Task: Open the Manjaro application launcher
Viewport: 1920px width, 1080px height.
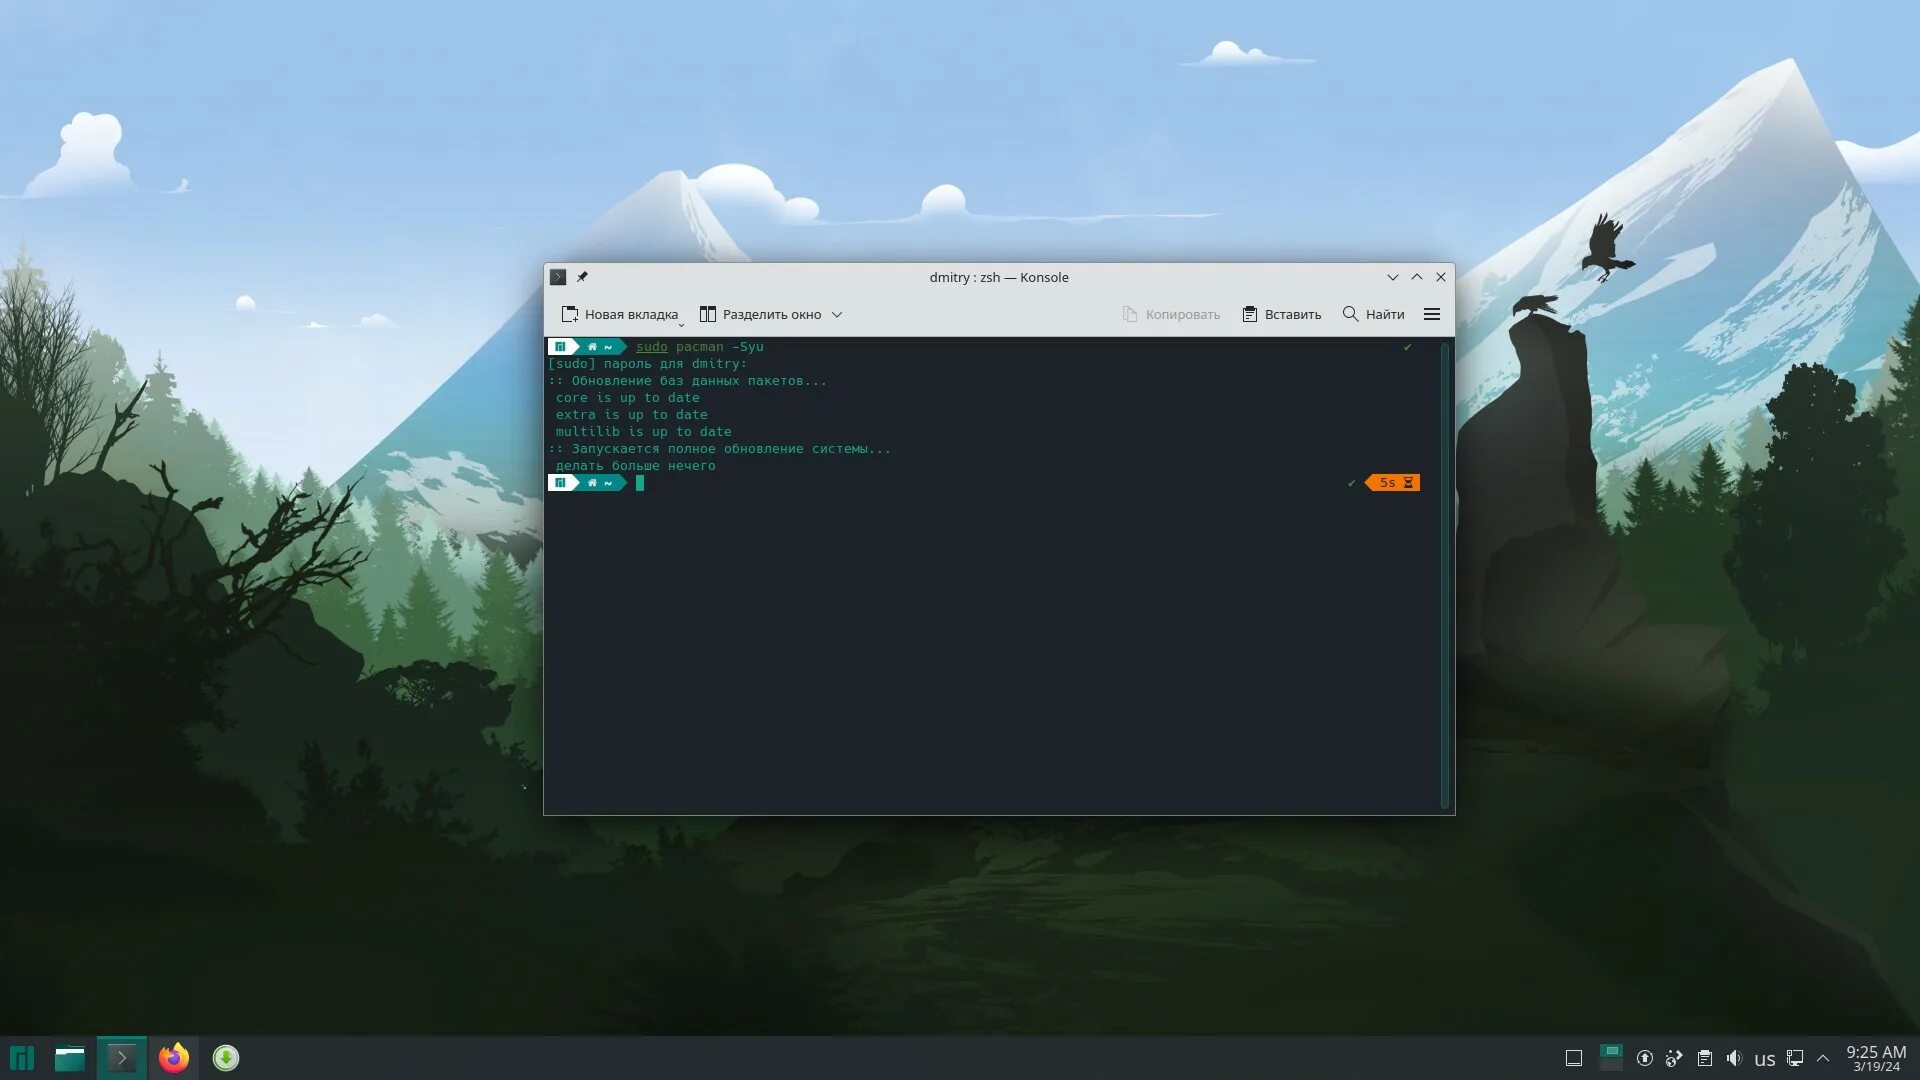Action: click(22, 1058)
